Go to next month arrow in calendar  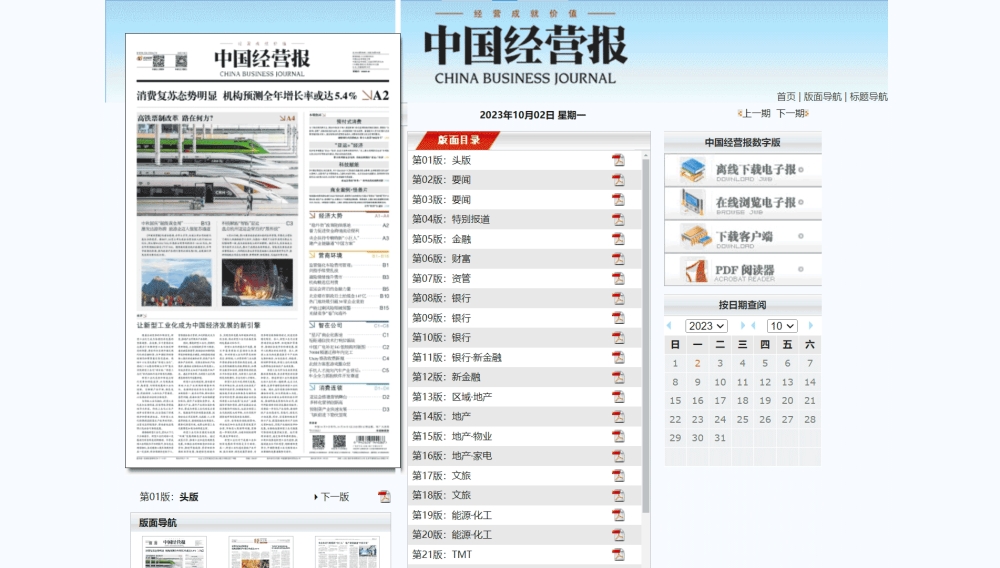pyautogui.click(x=811, y=326)
